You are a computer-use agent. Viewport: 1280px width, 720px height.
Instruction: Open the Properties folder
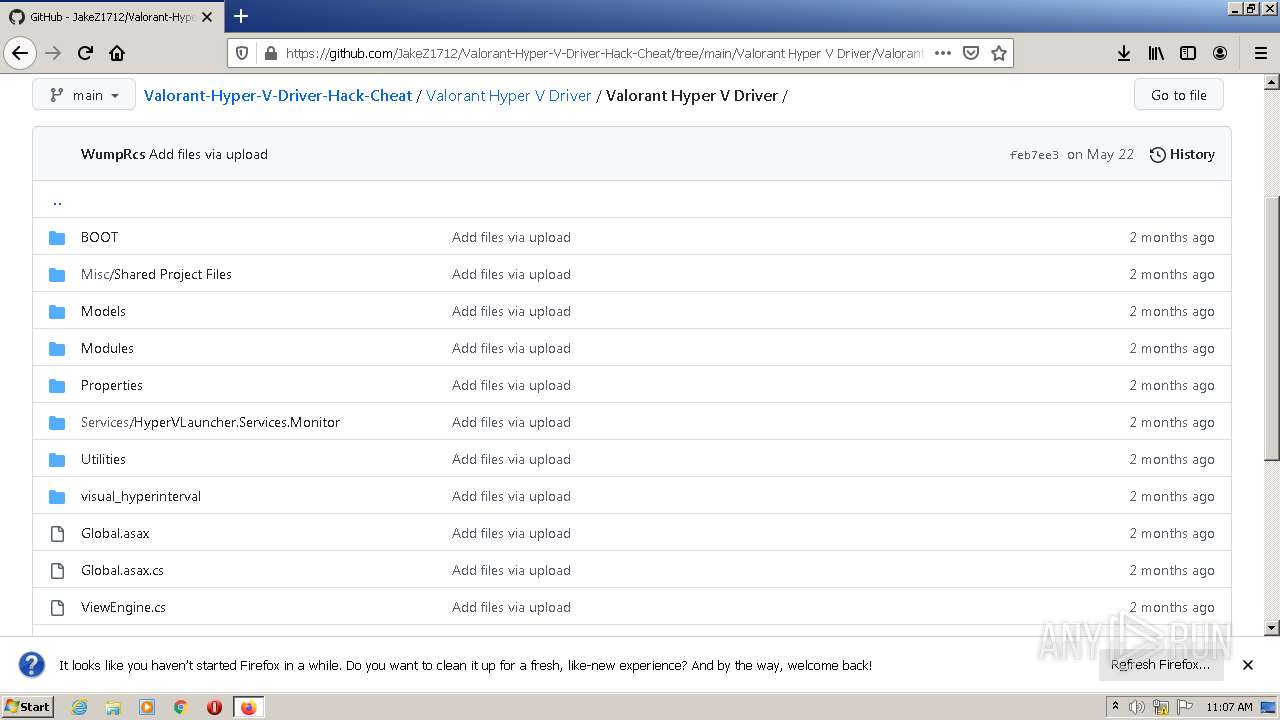coord(112,385)
